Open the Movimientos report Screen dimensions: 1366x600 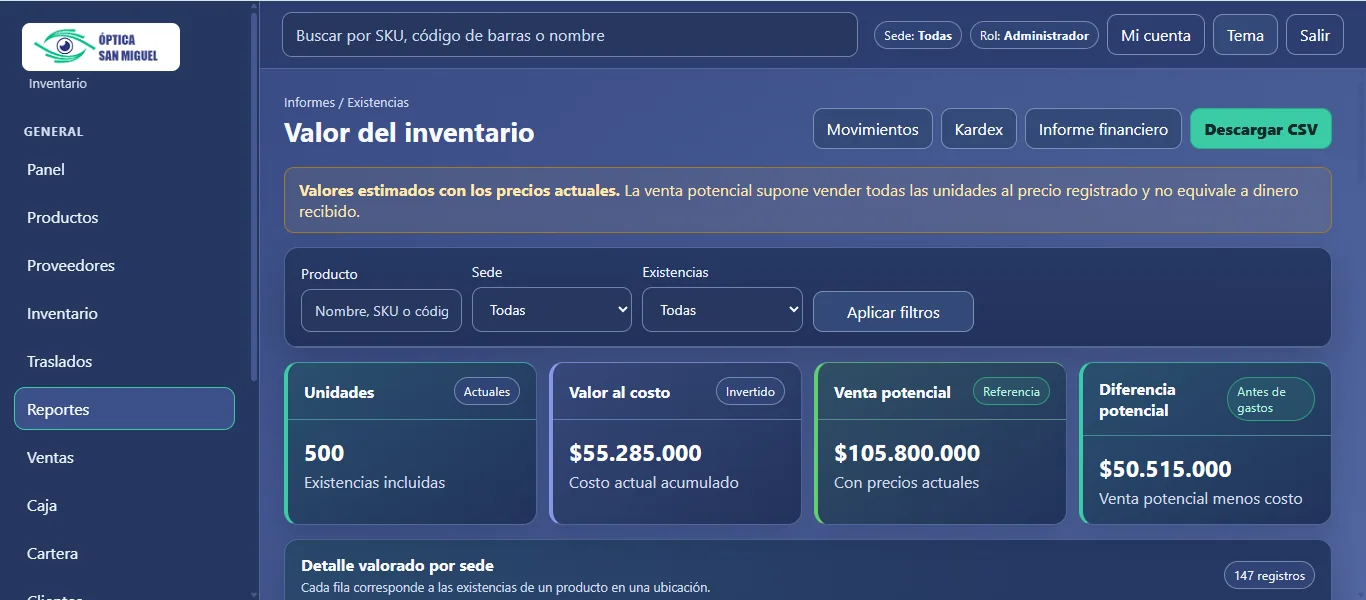[x=873, y=129]
